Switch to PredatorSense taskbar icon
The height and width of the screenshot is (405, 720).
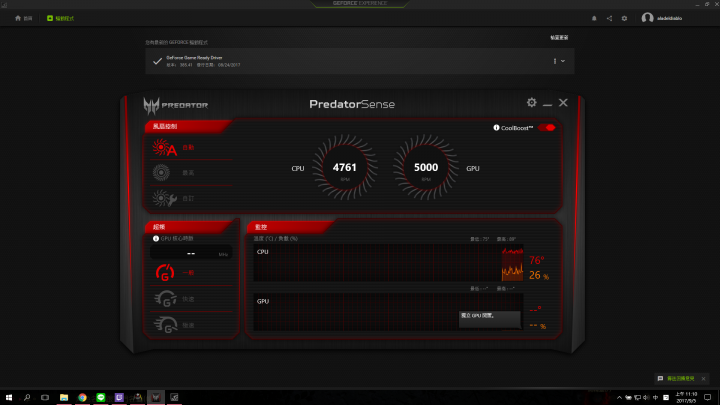156,397
